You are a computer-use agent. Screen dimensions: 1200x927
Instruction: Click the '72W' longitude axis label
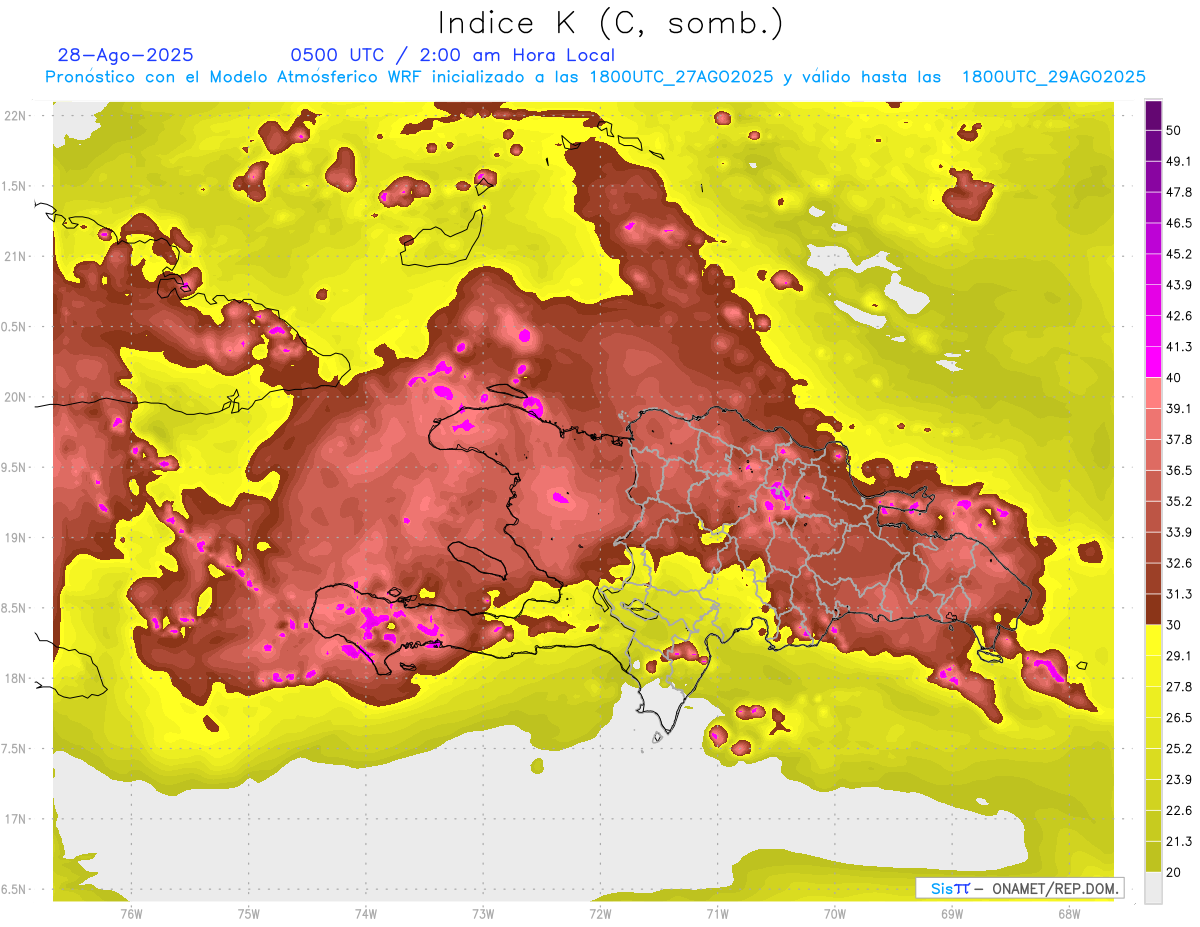[x=600, y=913]
